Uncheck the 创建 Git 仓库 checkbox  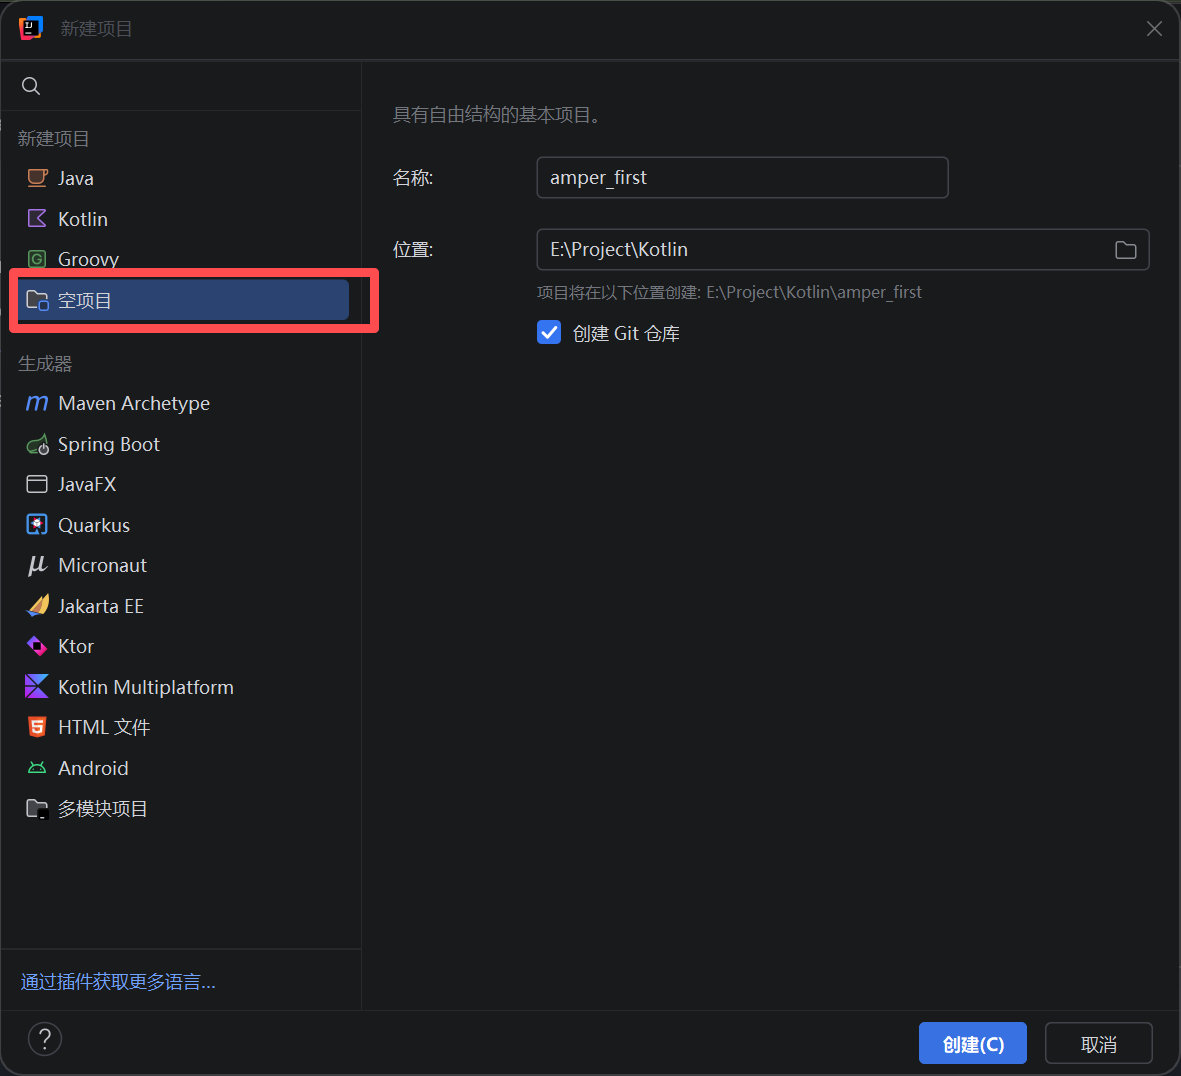click(x=549, y=332)
